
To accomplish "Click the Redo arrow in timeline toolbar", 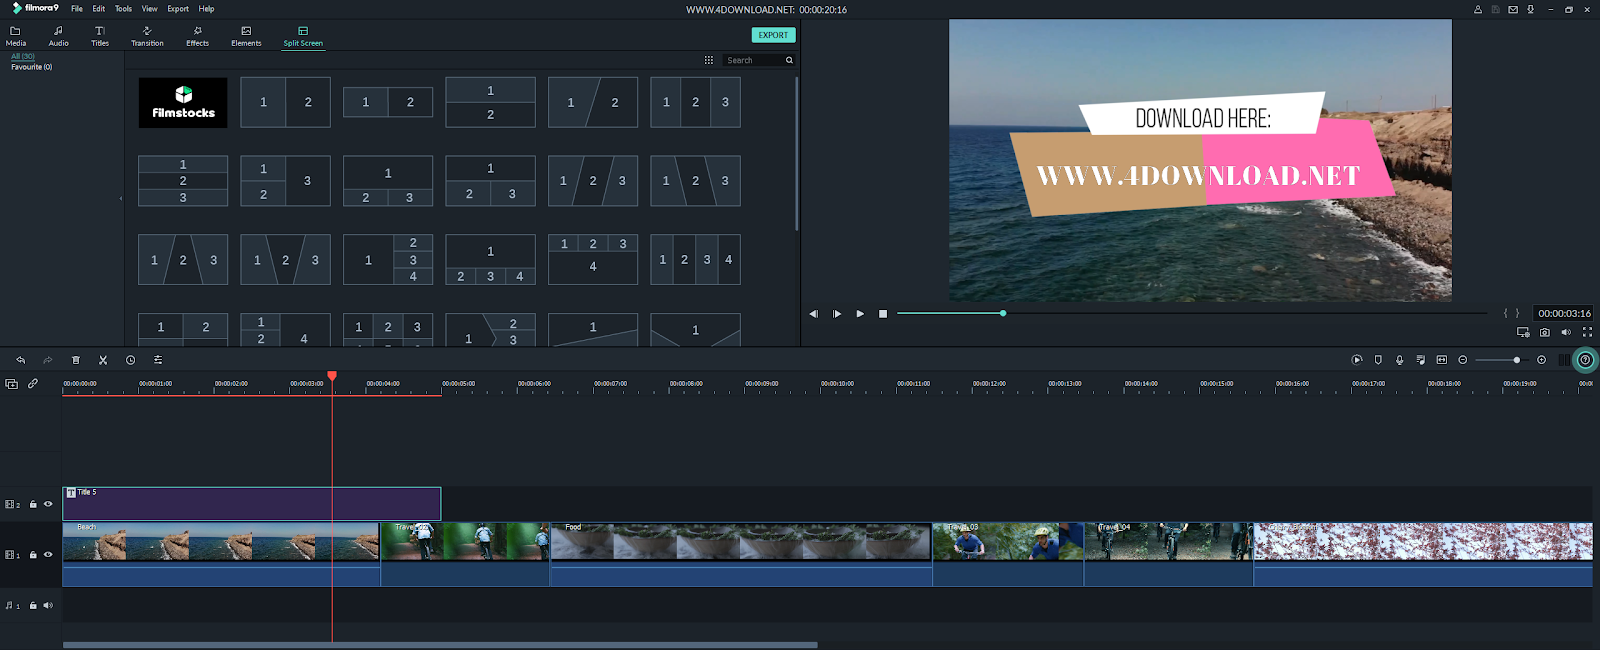I will coord(47,360).
